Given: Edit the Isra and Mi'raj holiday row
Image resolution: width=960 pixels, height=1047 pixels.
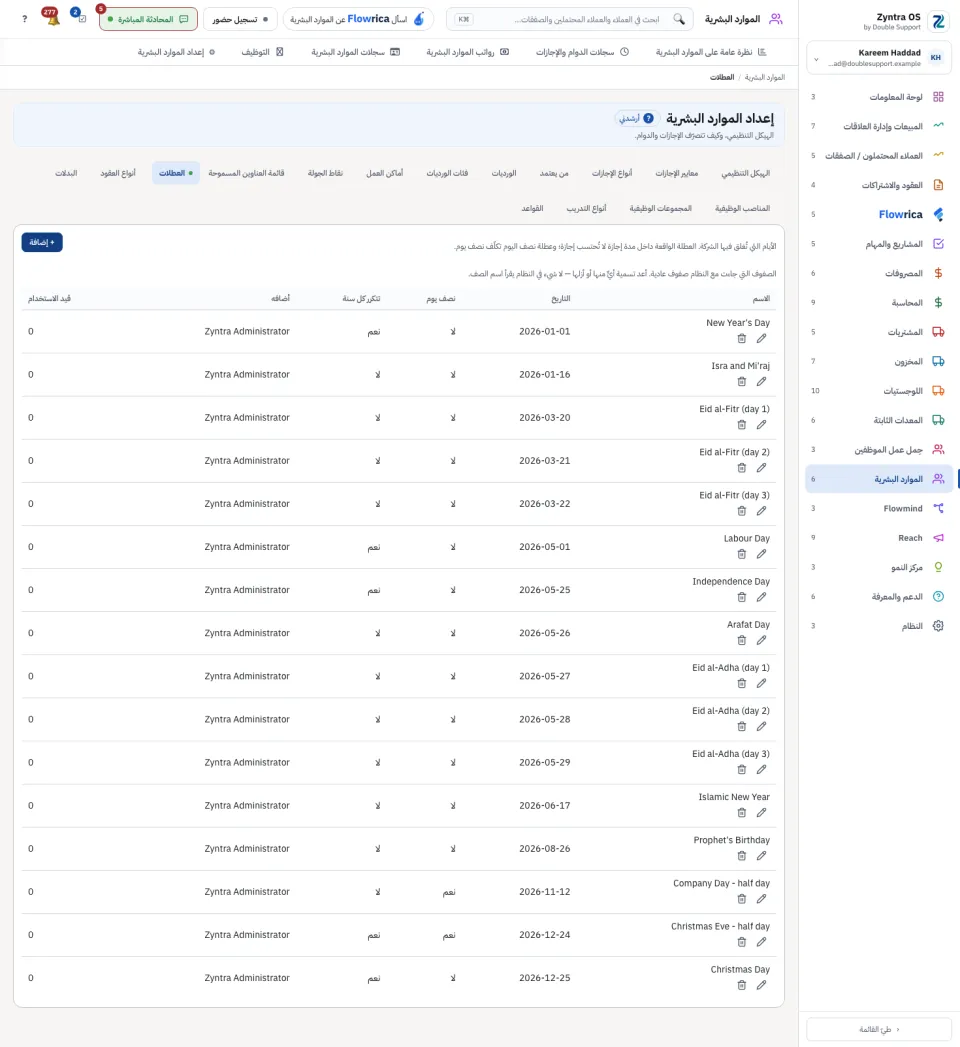Looking at the screenshot, I should point(761,382).
